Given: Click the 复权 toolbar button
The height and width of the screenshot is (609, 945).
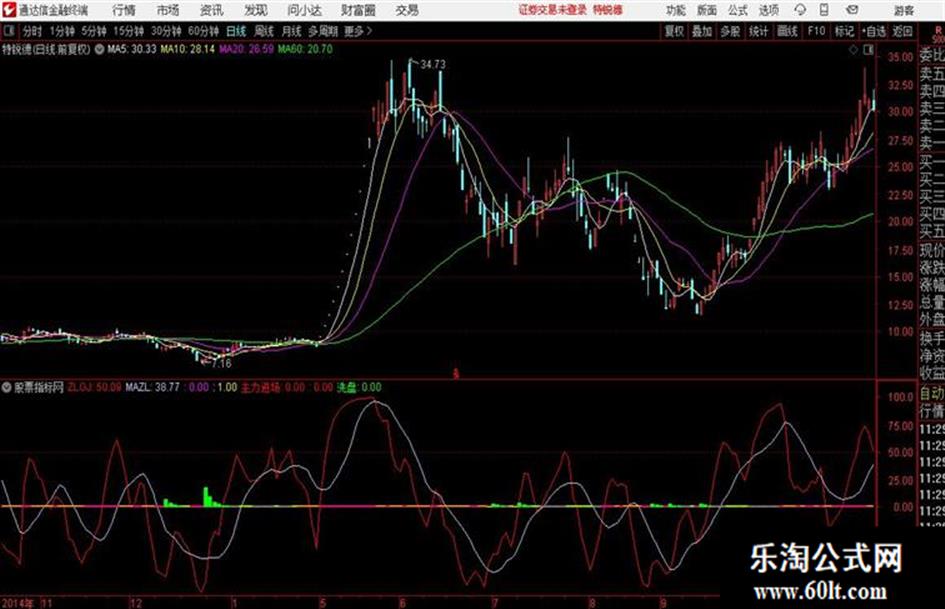Looking at the screenshot, I should click(674, 31).
